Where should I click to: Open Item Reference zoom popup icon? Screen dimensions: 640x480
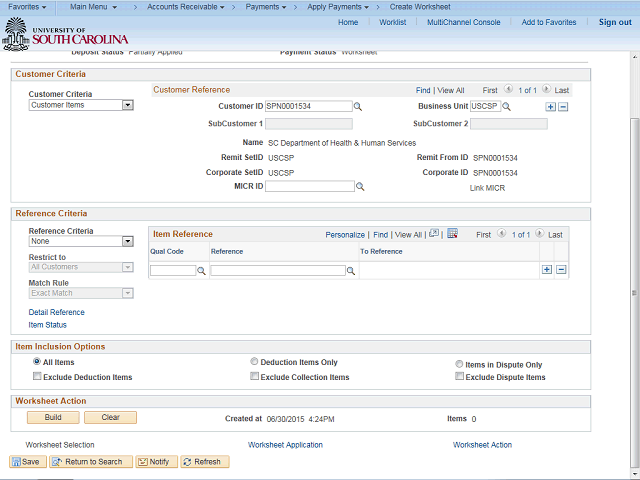pyautogui.click(x=434, y=233)
